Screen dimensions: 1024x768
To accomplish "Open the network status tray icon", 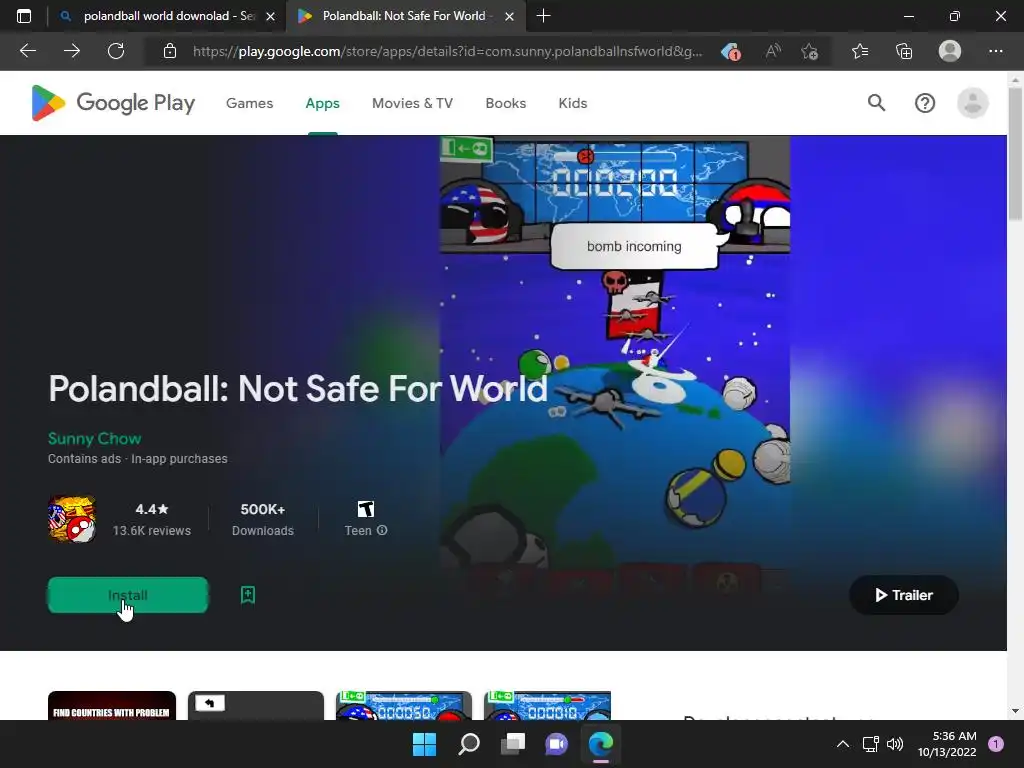I will click(870, 744).
